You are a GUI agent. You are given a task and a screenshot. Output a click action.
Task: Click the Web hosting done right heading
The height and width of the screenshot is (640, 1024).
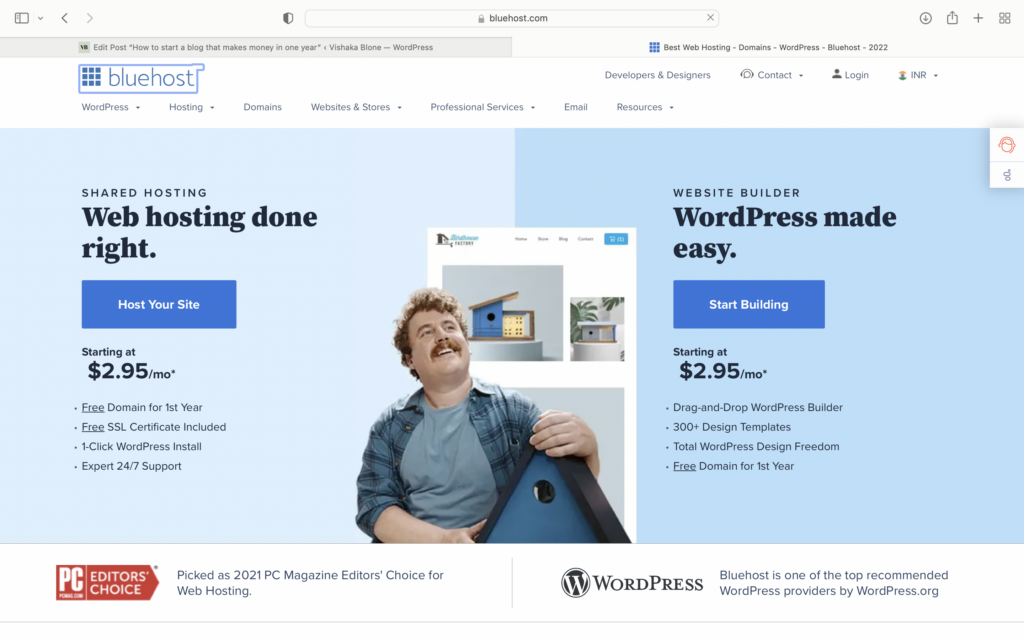199,232
